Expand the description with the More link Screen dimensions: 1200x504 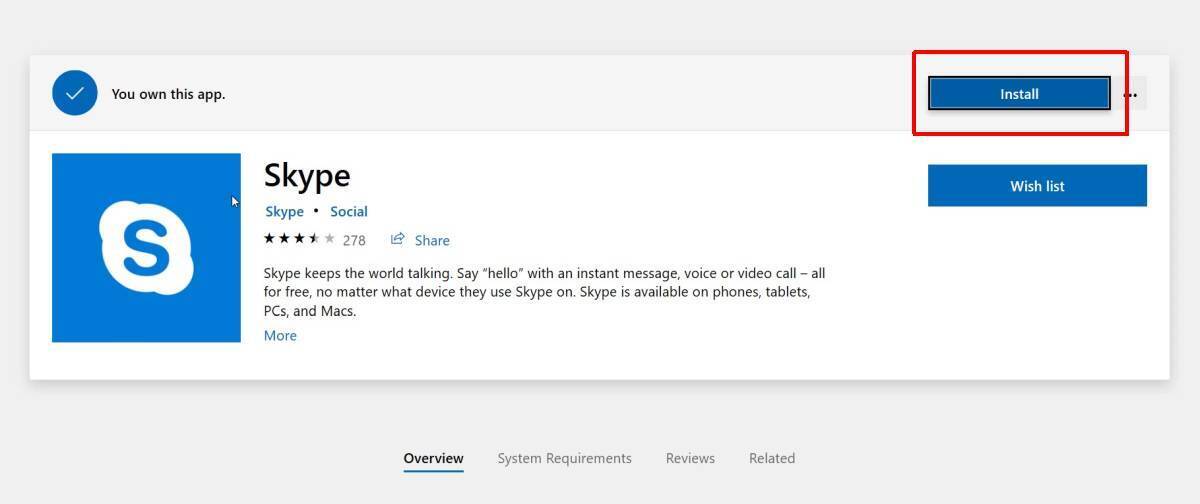coord(280,336)
